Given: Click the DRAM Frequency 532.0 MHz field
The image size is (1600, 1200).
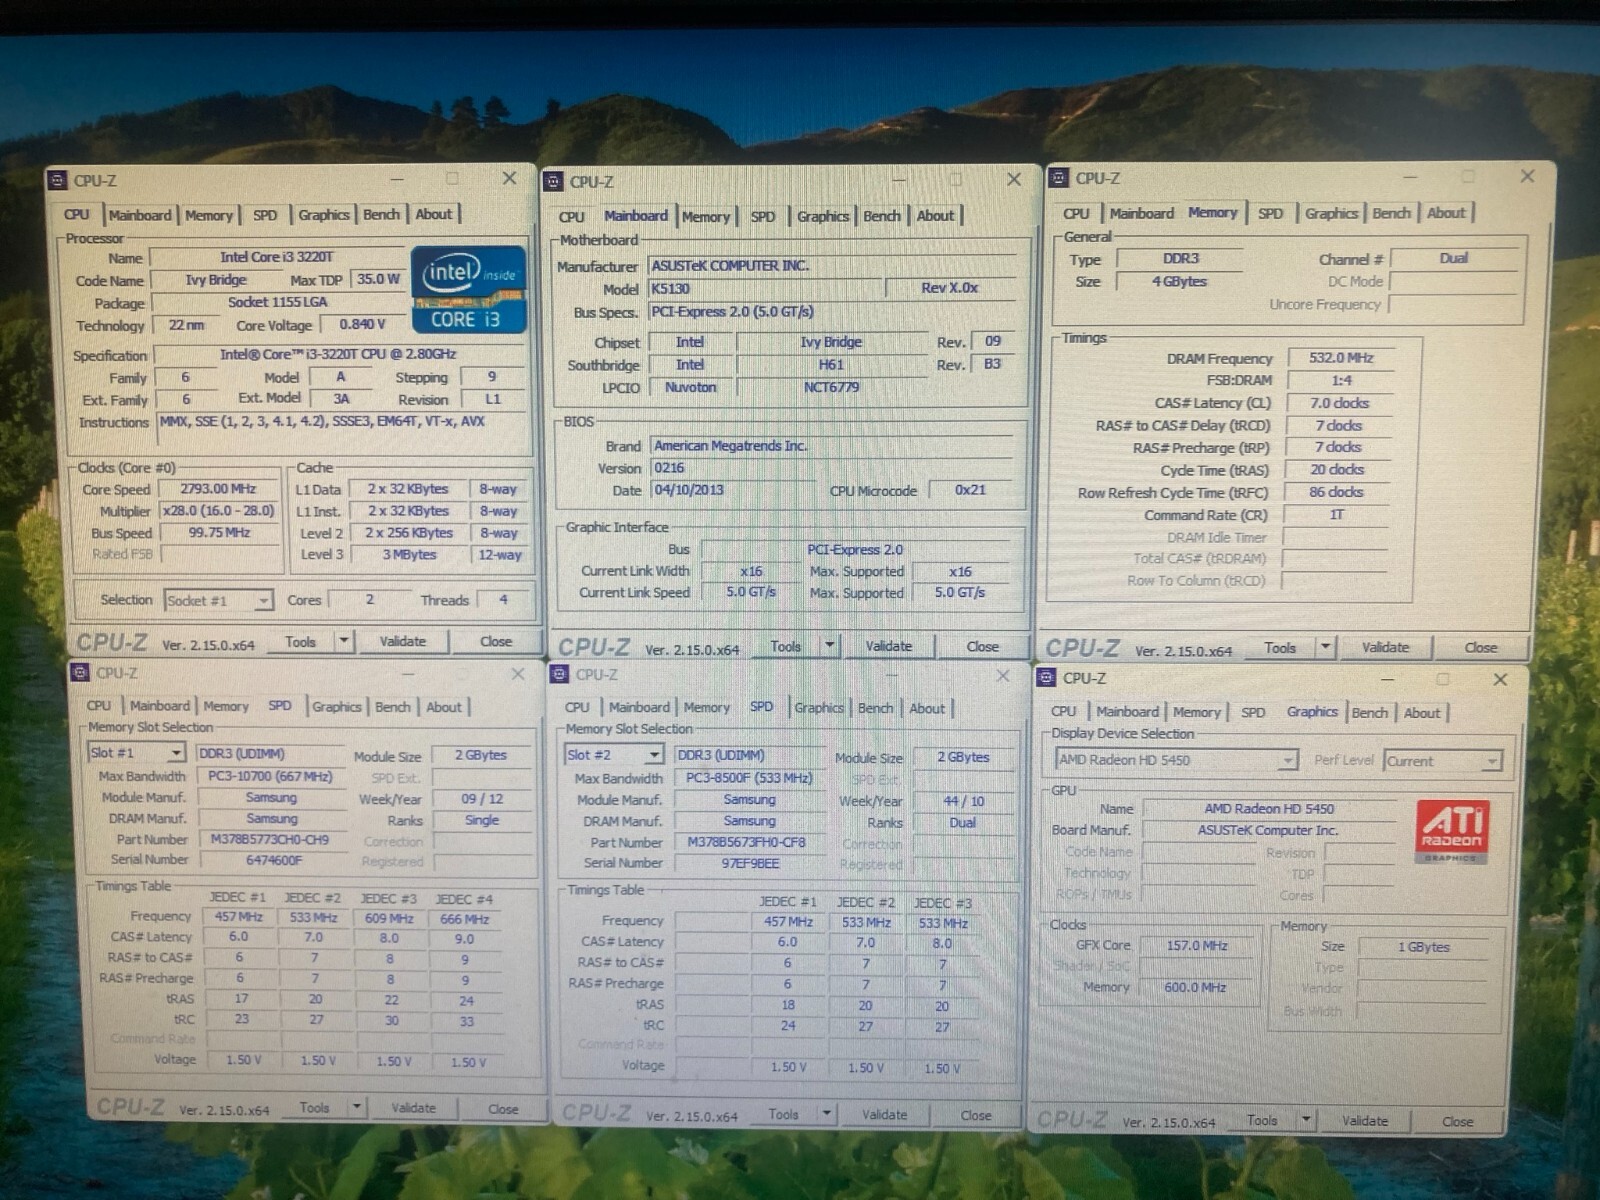Looking at the screenshot, I should point(1341,358).
